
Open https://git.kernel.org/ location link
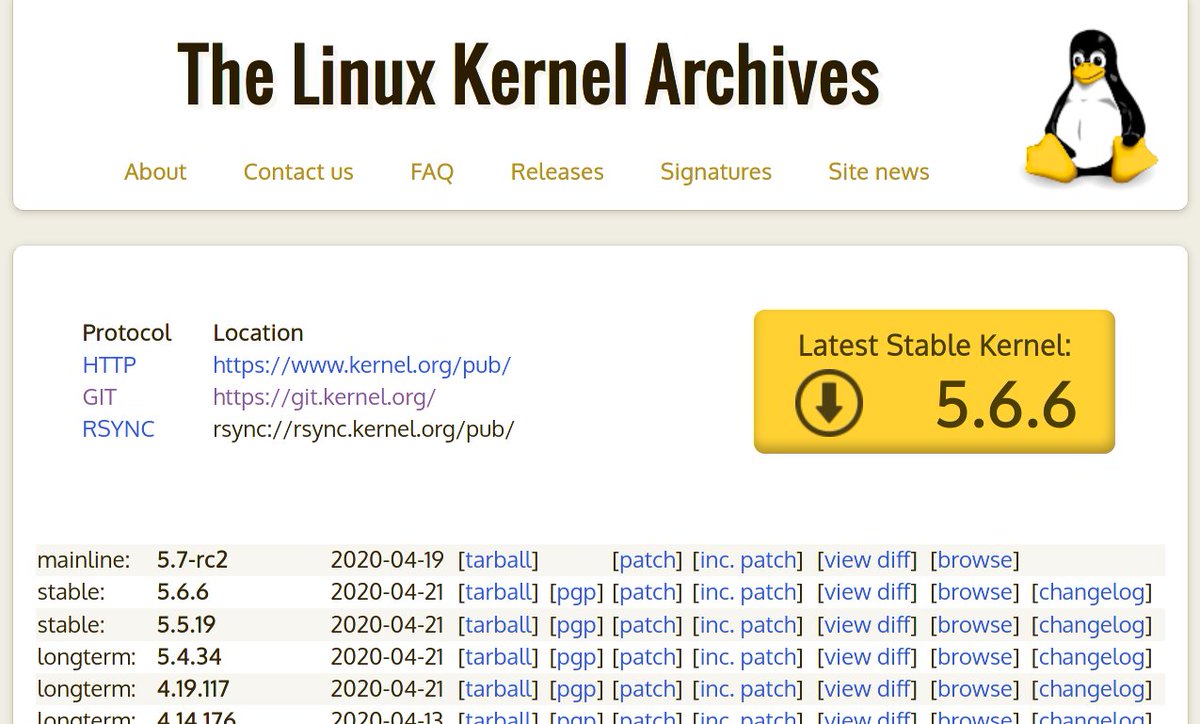pyautogui.click(x=324, y=397)
